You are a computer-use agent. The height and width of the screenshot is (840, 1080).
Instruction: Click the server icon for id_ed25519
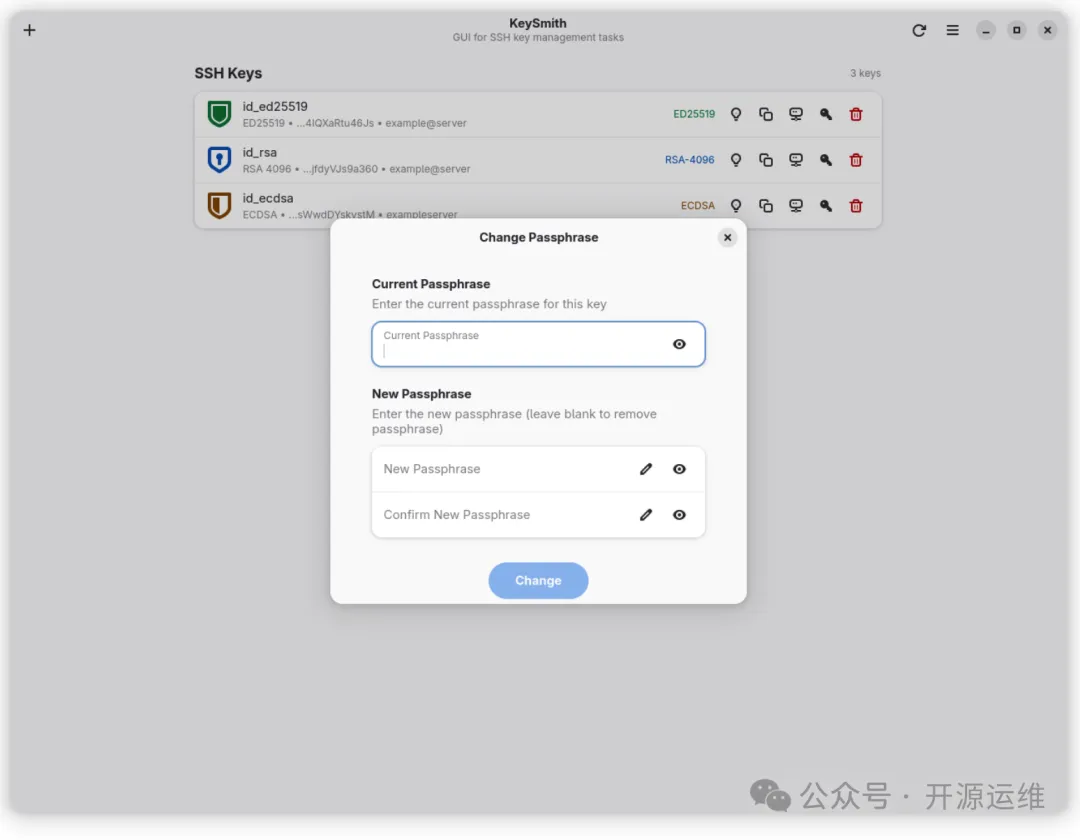[796, 114]
